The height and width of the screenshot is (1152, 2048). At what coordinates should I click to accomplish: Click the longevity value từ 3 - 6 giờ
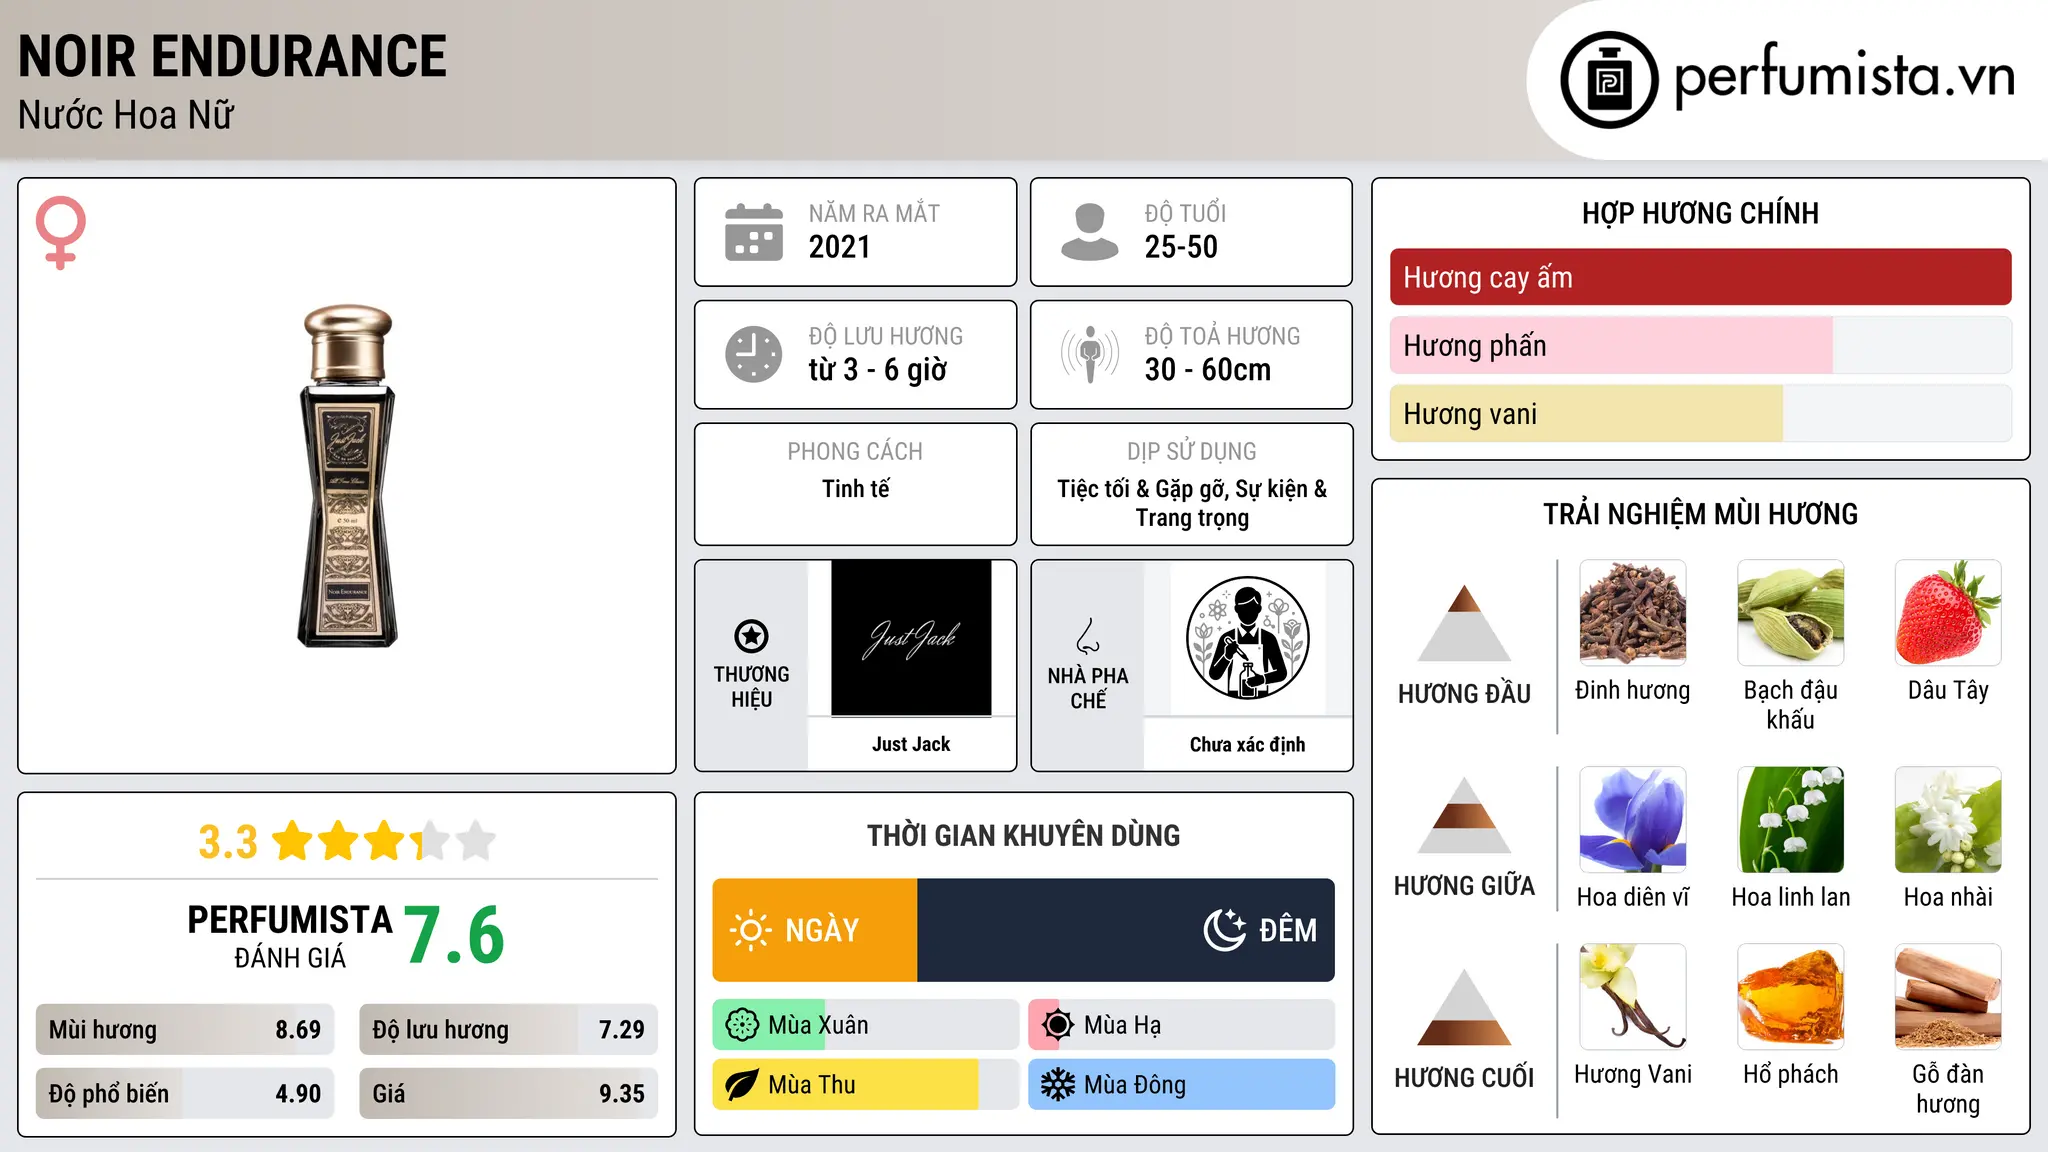pos(878,370)
